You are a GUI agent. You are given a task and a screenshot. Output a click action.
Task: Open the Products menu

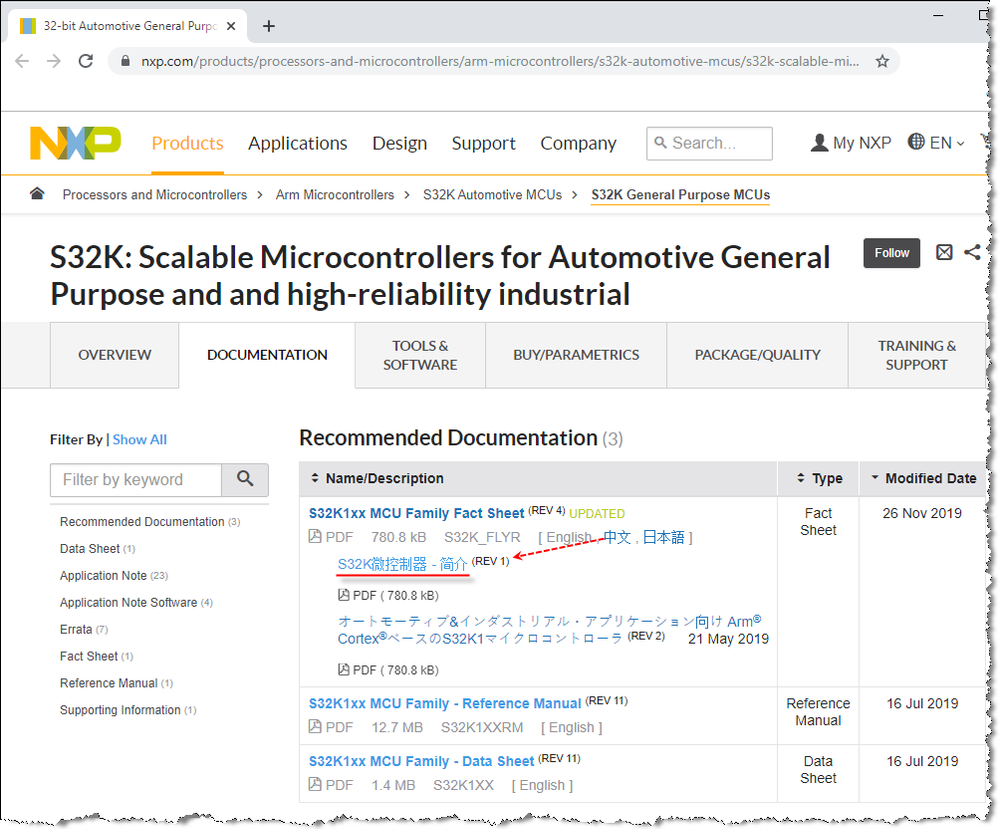pyautogui.click(x=187, y=143)
